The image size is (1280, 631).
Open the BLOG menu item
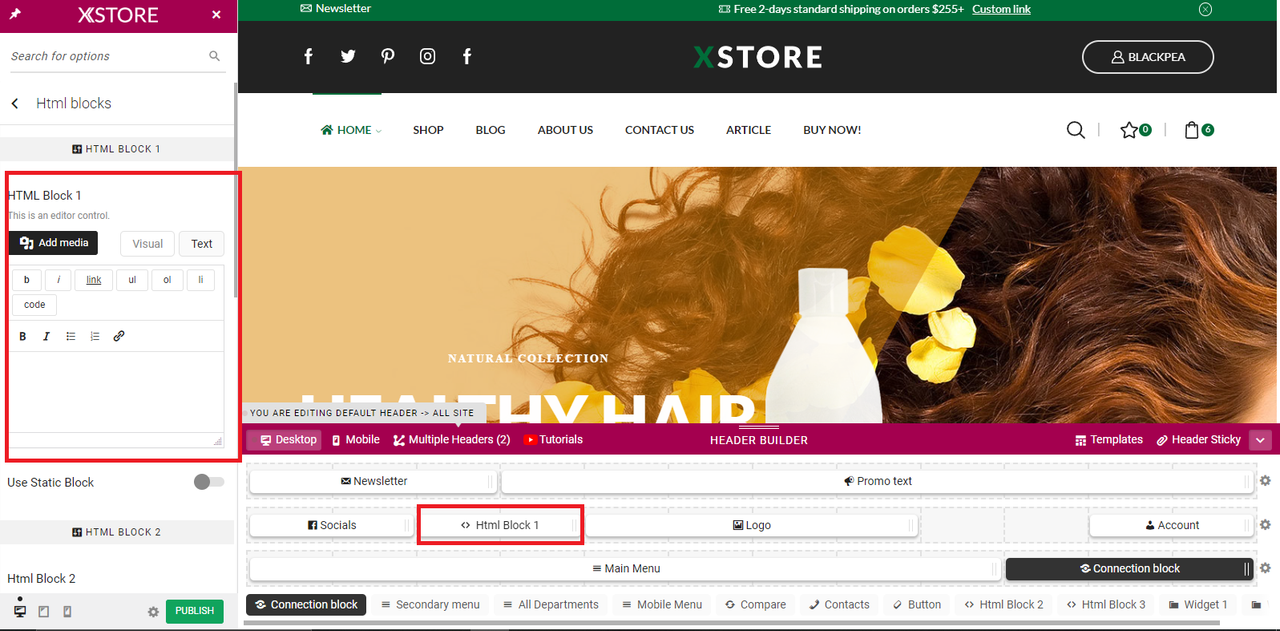tap(490, 130)
